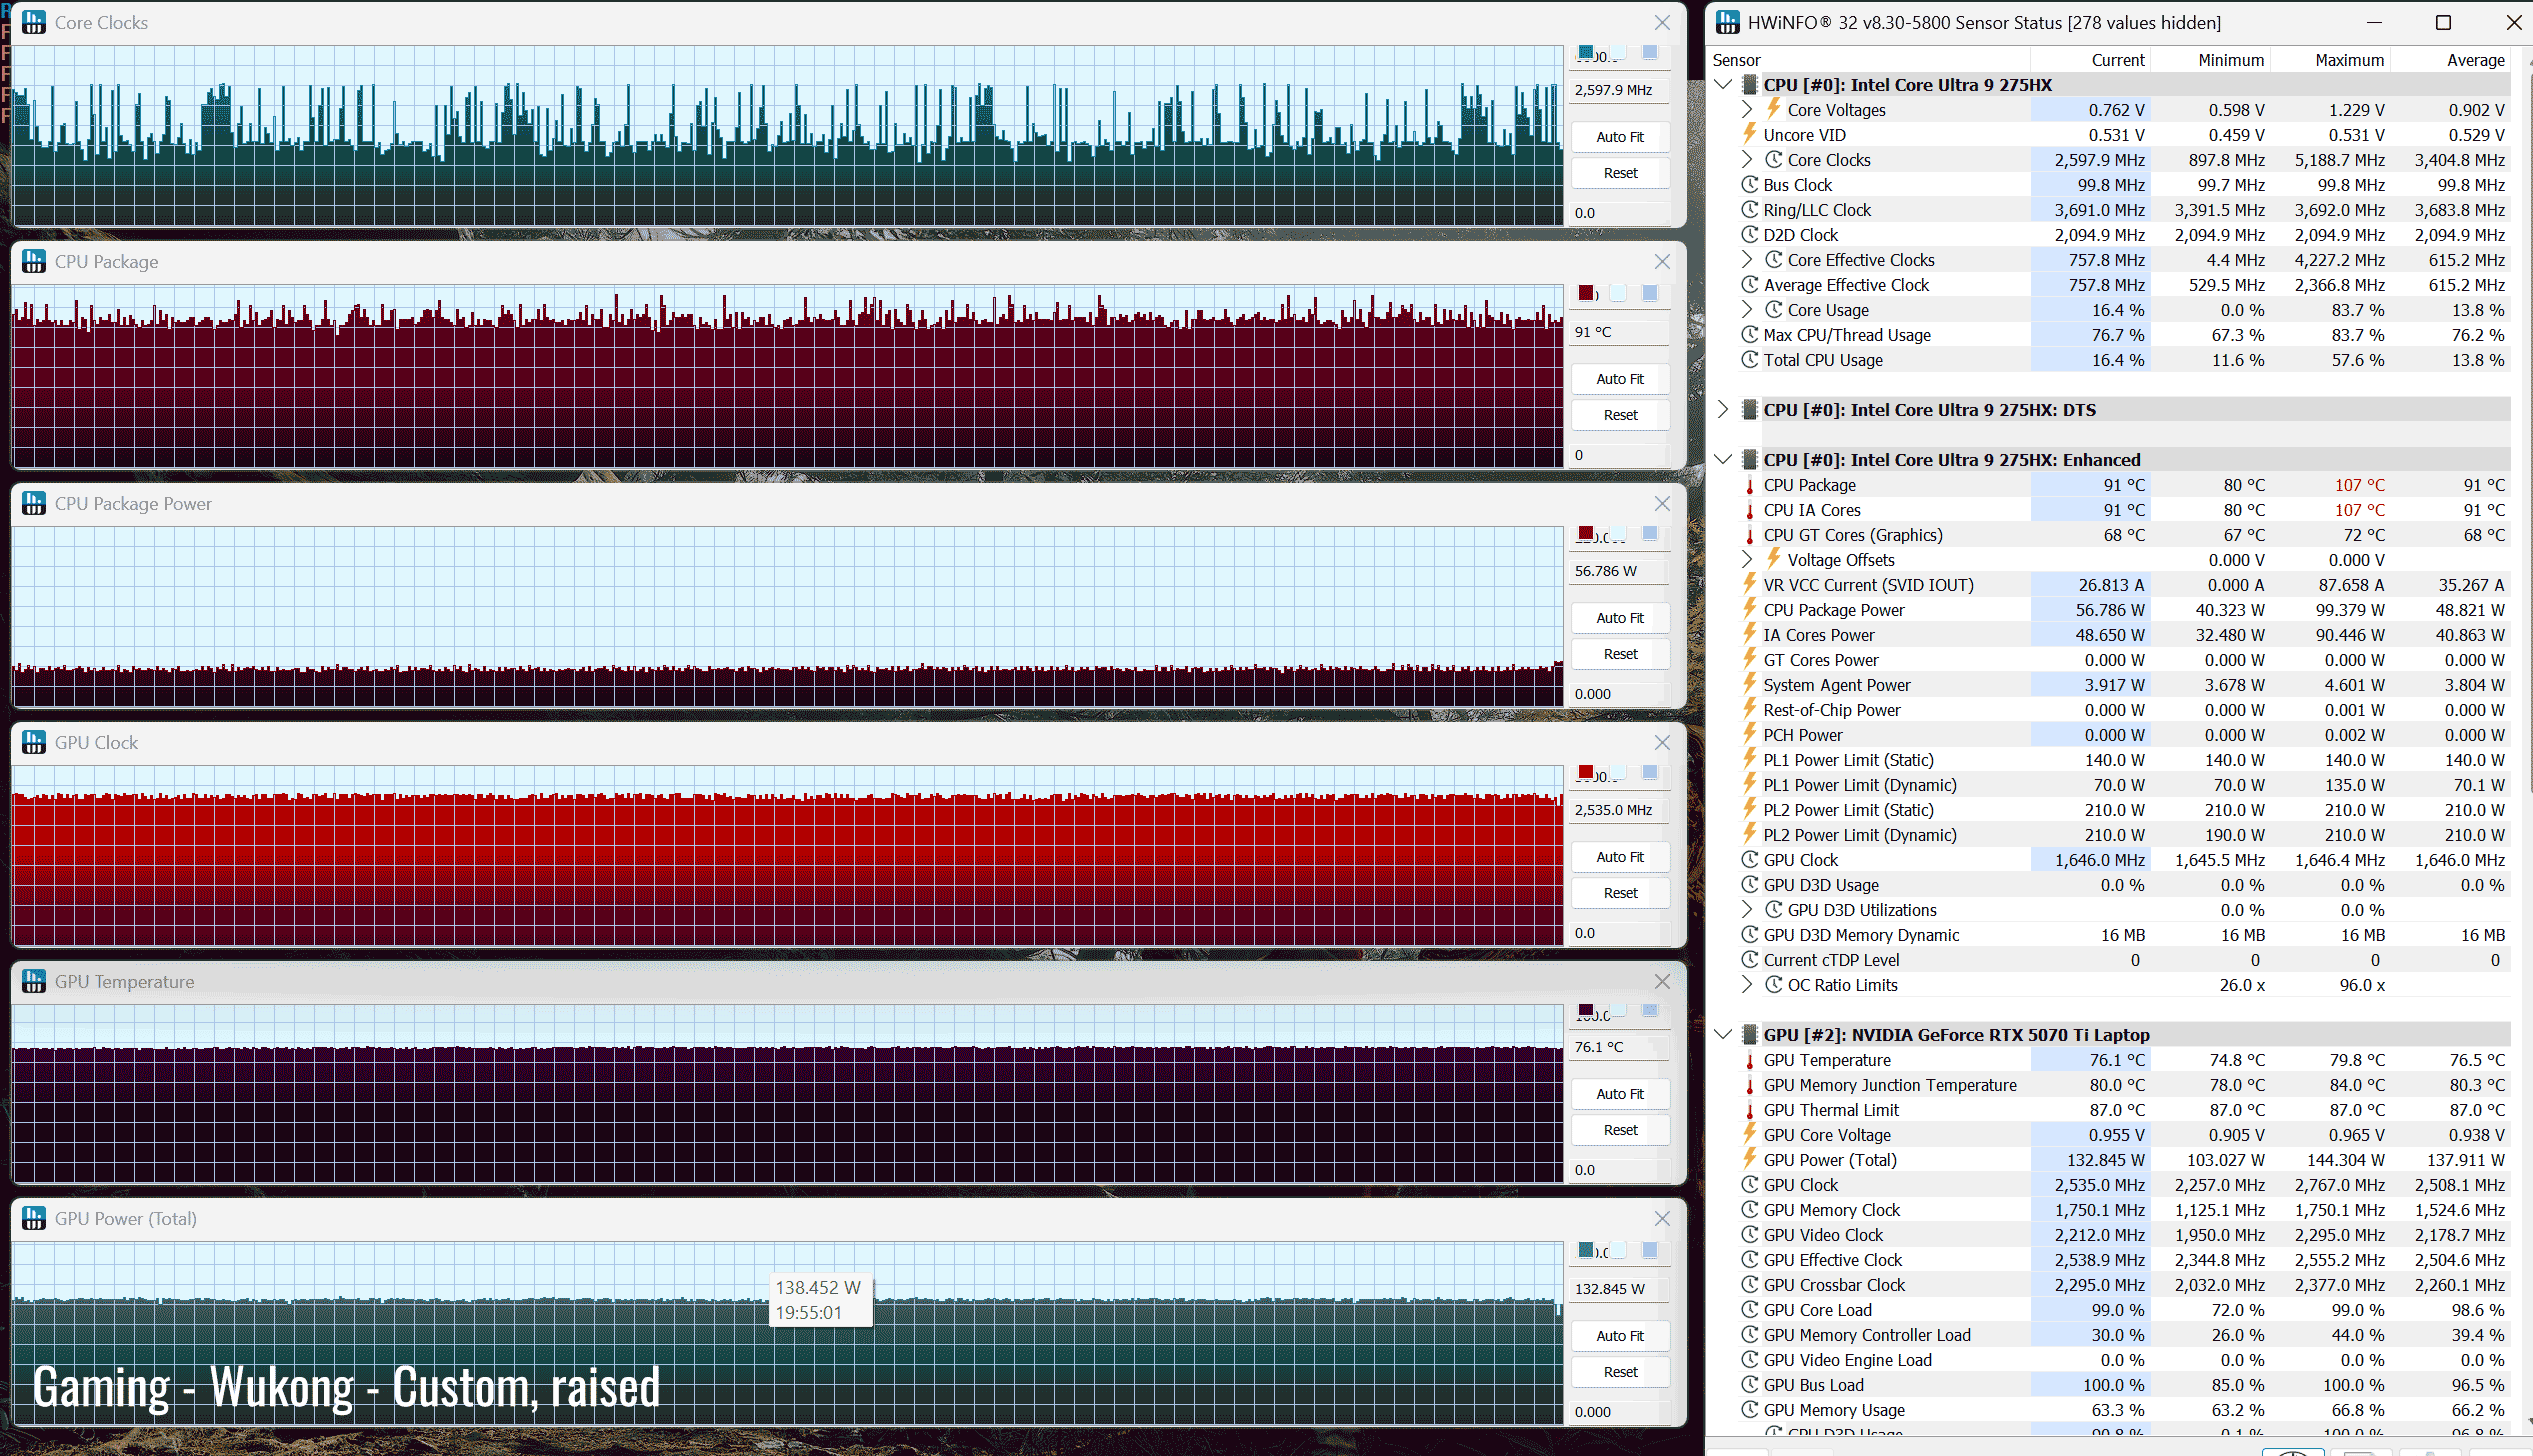Click the teal color swatch in the Core Clocks graph

click(1586, 52)
